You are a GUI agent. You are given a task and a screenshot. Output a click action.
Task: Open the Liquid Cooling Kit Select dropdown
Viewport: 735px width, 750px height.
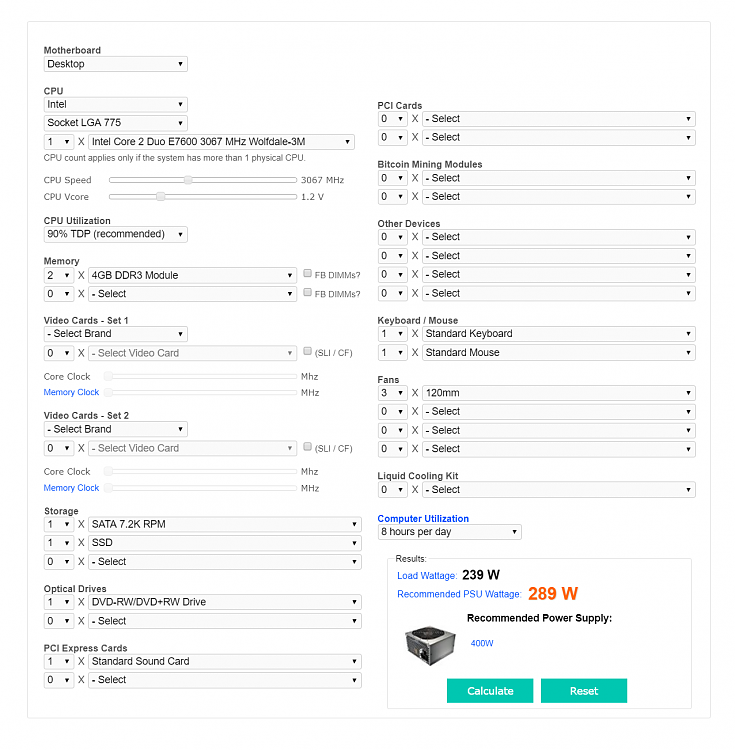(559, 490)
